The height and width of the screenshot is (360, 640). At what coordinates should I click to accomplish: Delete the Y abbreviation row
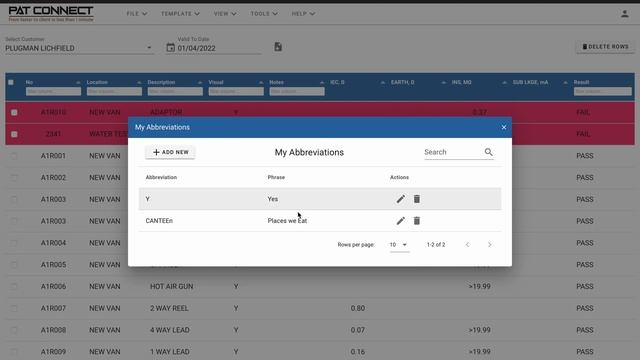(x=416, y=199)
